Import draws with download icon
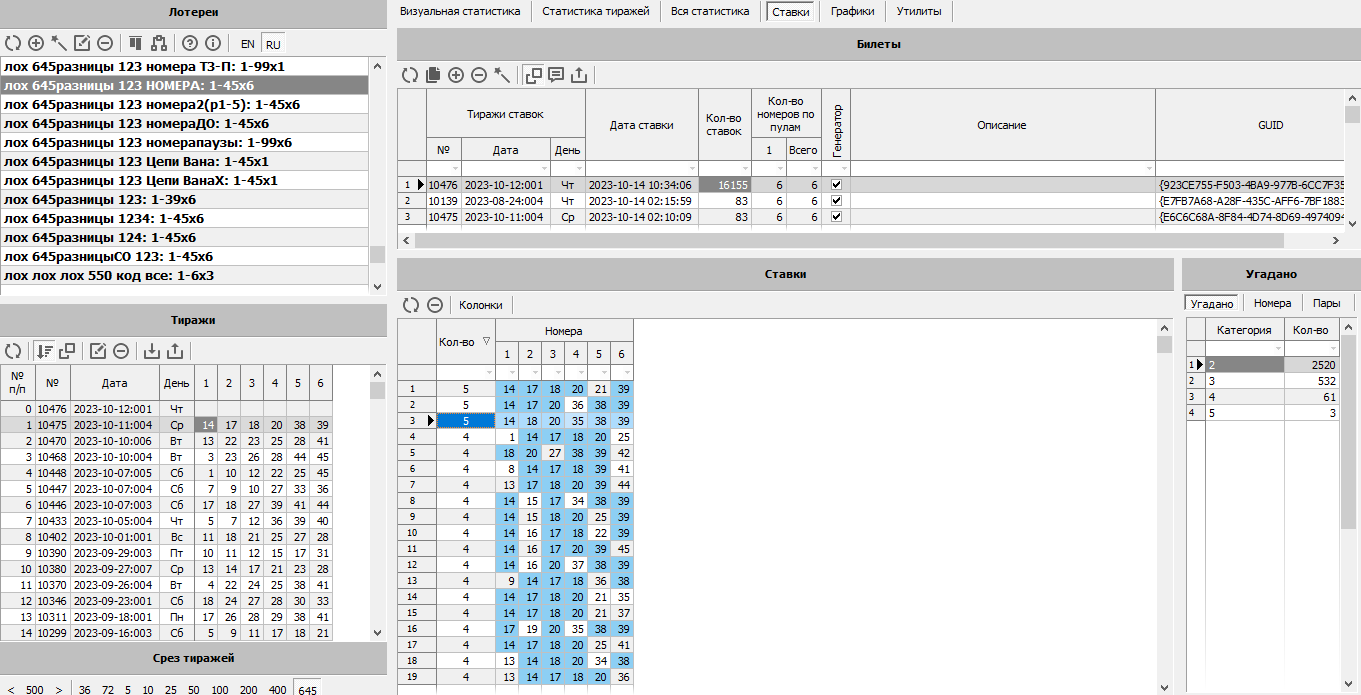The height and width of the screenshot is (695, 1361). coord(152,351)
